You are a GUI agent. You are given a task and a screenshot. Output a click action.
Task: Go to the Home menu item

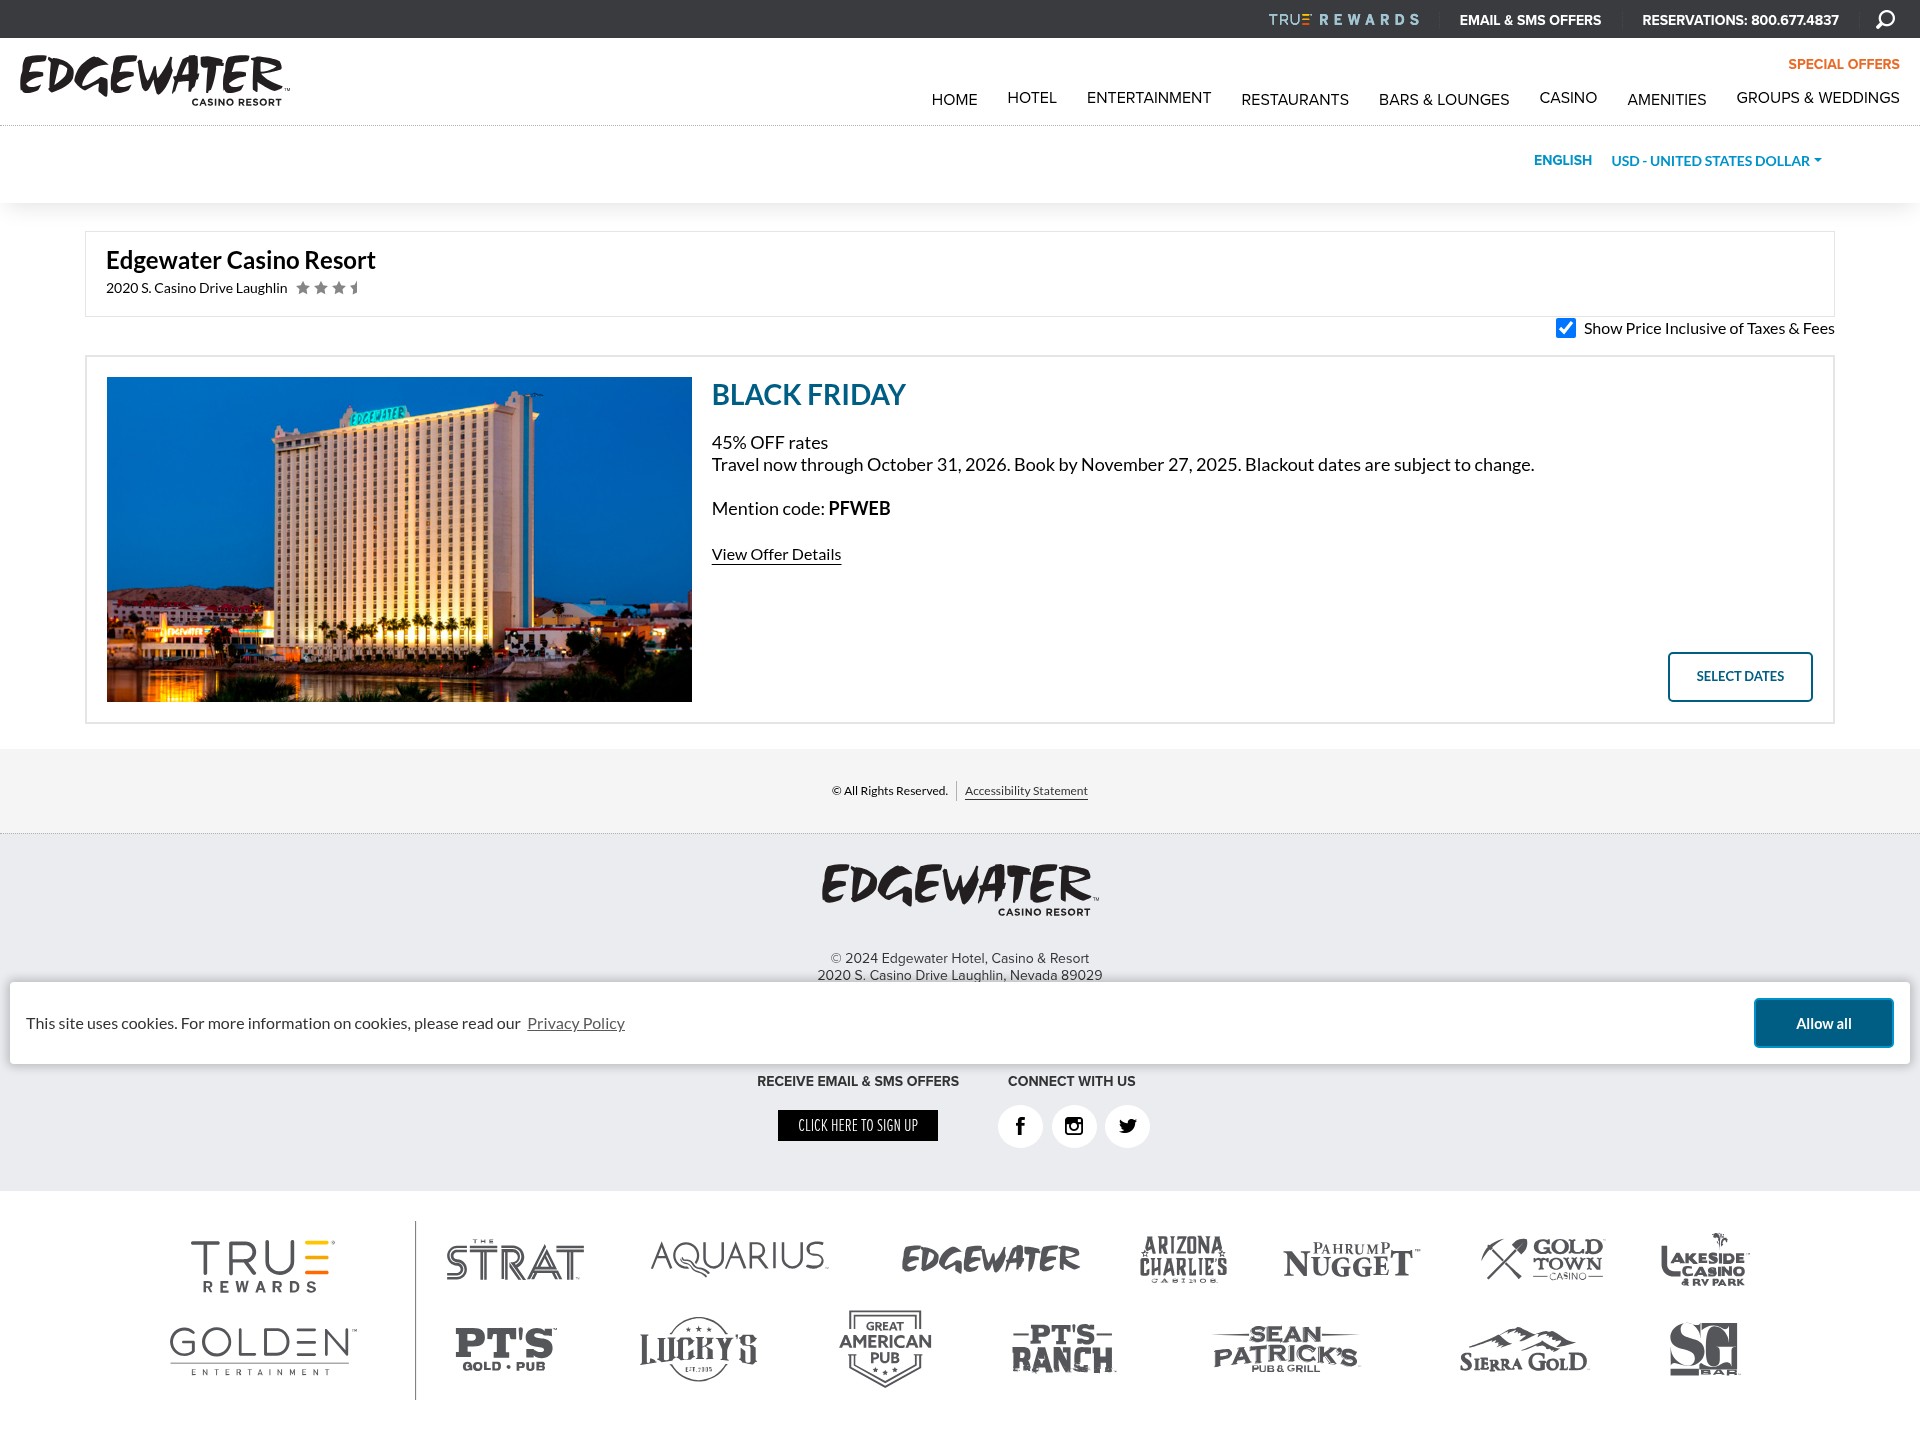point(954,99)
